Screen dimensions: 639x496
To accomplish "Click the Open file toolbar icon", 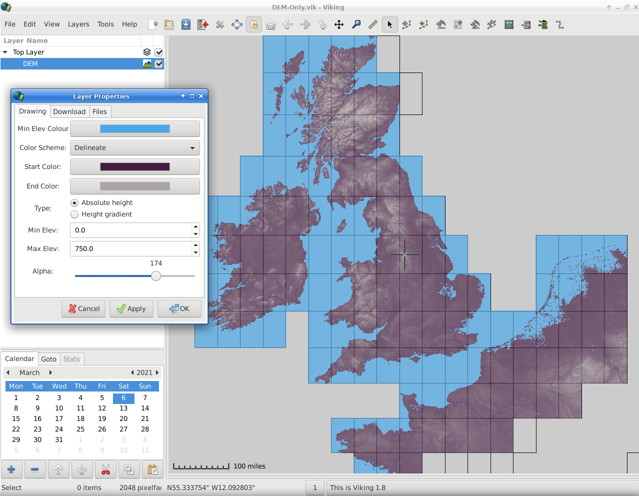I will coord(169,24).
